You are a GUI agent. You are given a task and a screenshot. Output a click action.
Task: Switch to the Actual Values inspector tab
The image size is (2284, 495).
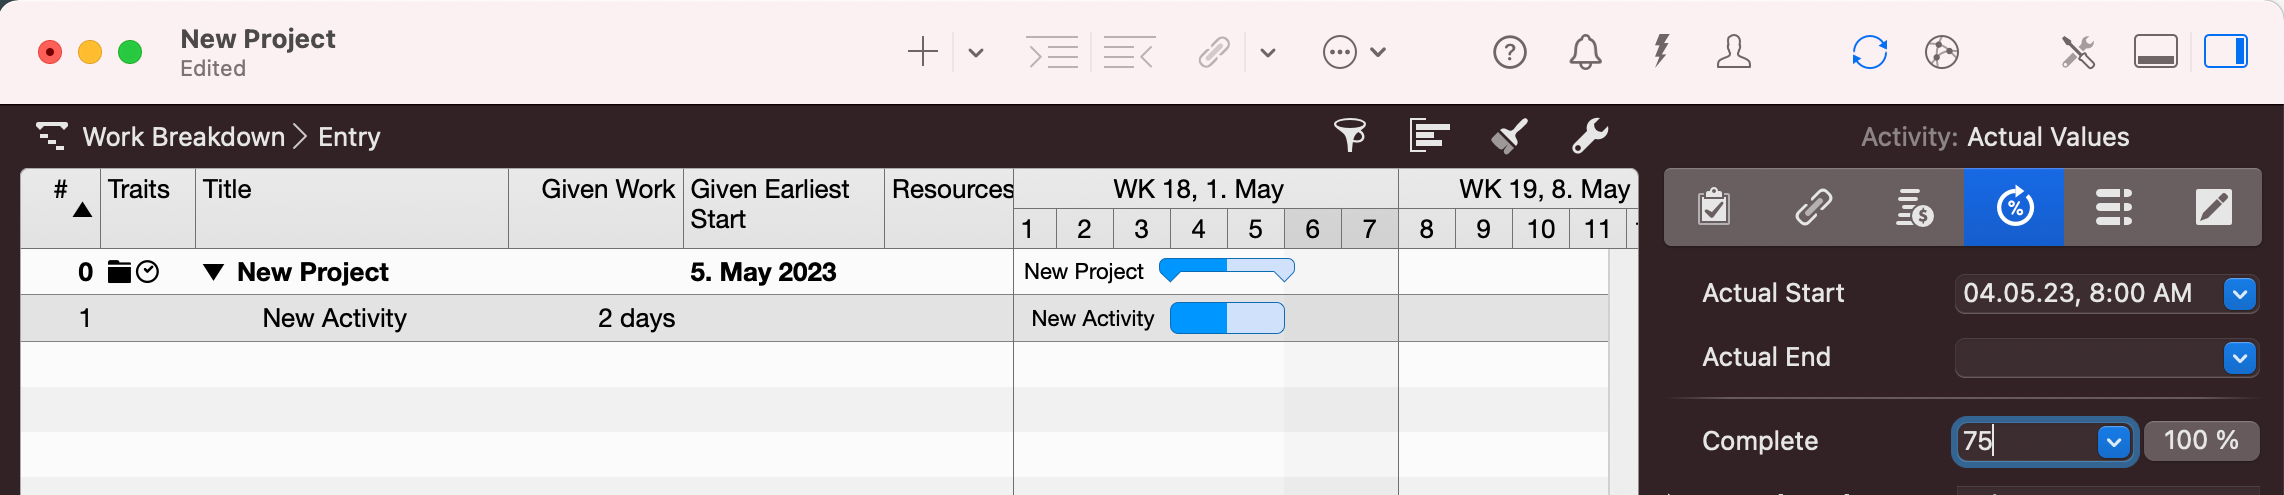click(x=2013, y=207)
